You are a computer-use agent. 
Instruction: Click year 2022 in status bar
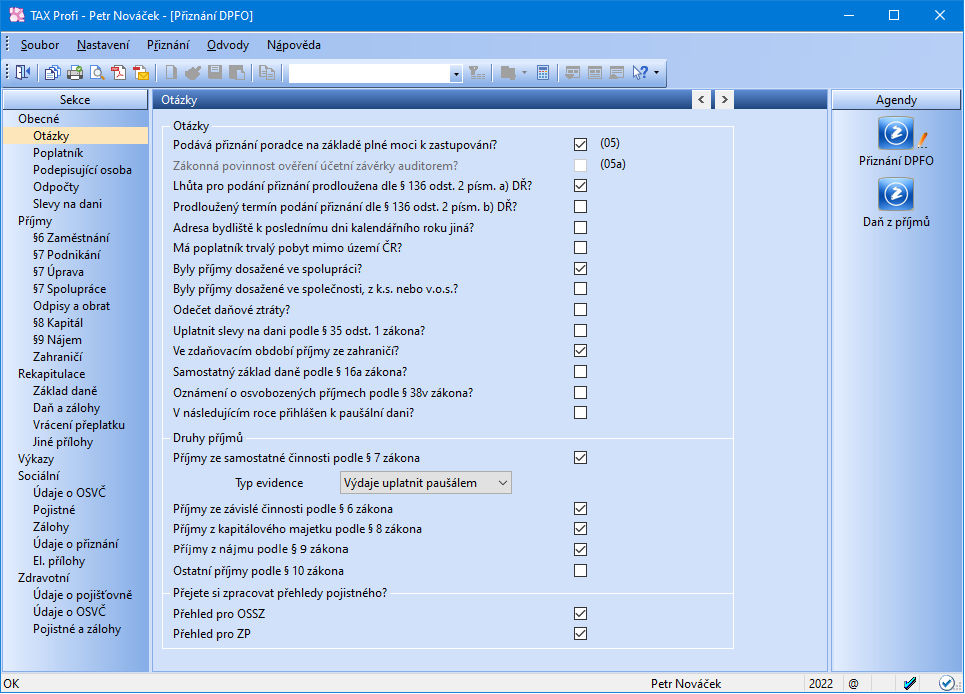tap(821, 684)
